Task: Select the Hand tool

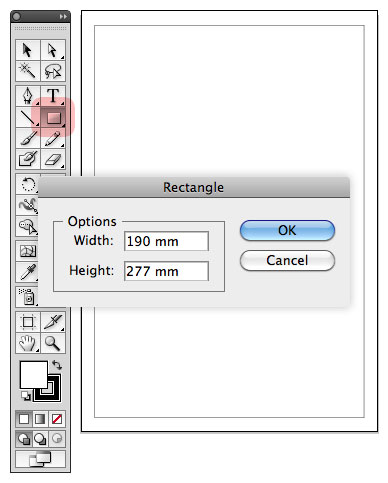Action: pos(28,343)
